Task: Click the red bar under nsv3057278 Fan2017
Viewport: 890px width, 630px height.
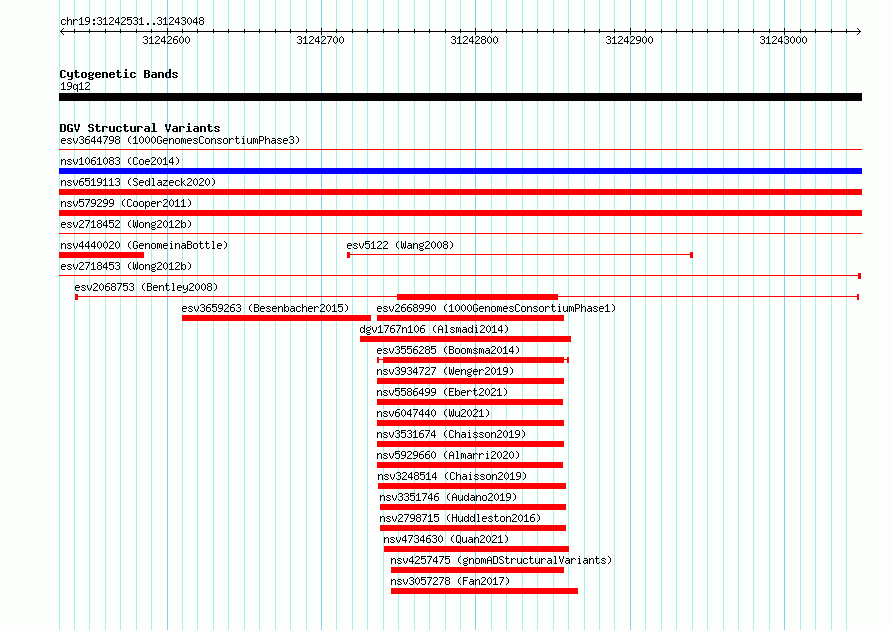Action: click(484, 591)
